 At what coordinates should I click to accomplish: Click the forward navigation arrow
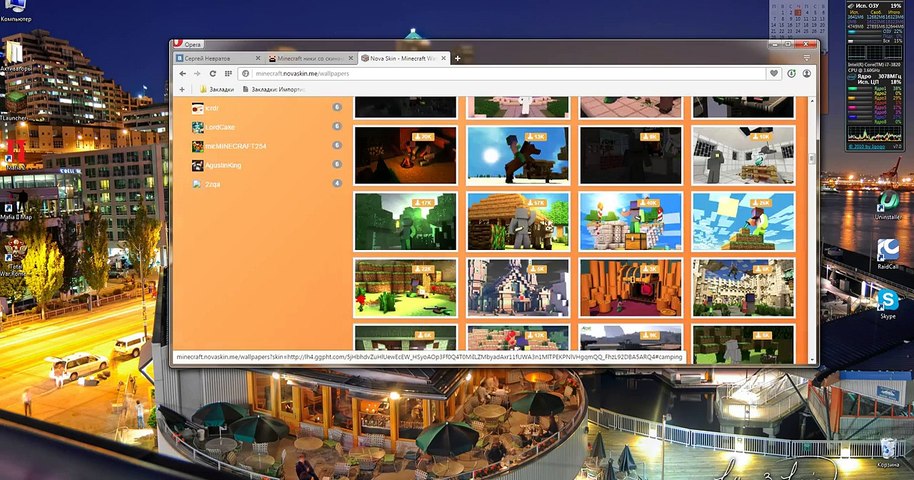197,74
